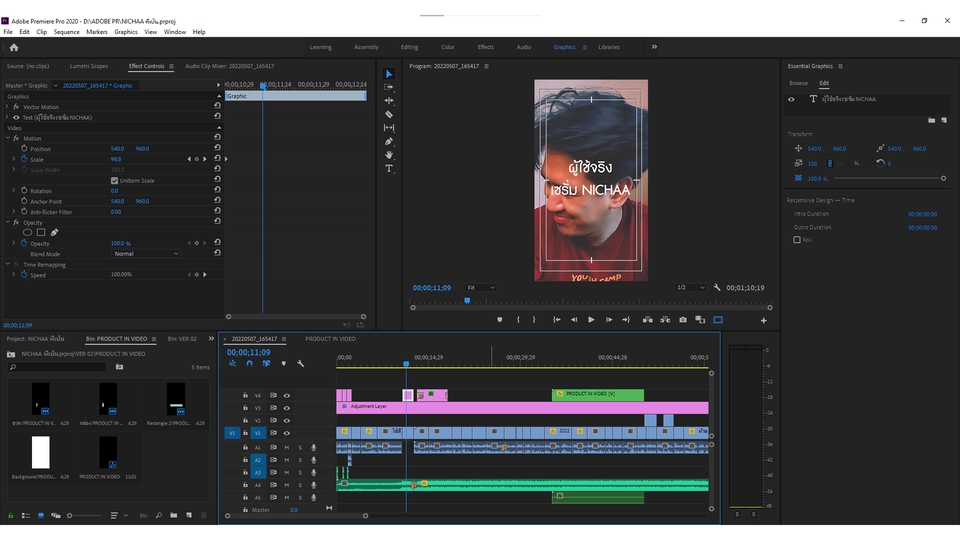Switch to Browse tab in Essential Graphics
The height and width of the screenshot is (540, 960).
coord(798,83)
